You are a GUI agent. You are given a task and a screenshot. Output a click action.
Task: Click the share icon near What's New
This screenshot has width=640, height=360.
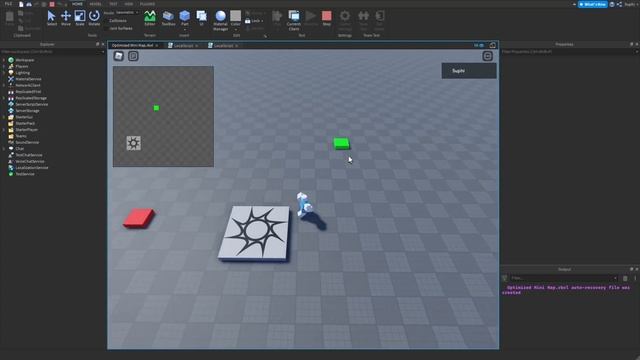pos(619,4)
